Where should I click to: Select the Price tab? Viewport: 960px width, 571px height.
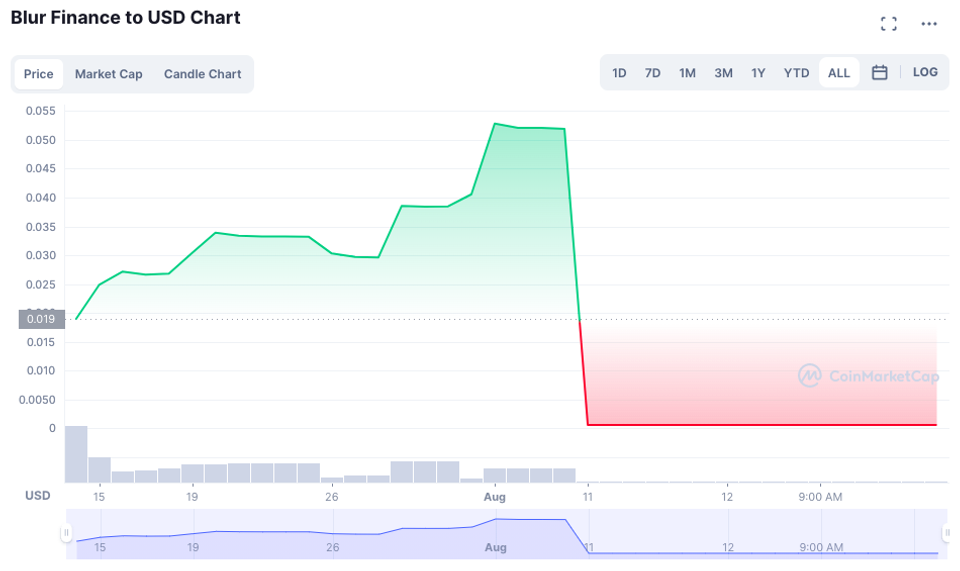(x=39, y=74)
